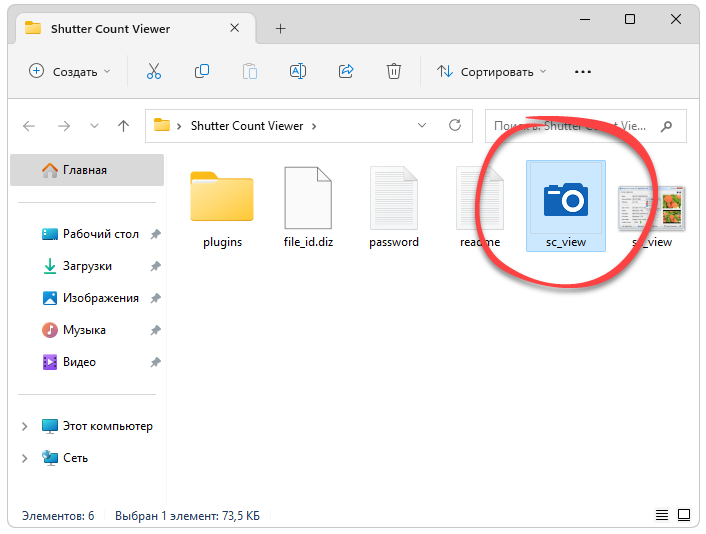Viewport: 706px width, 534px height.
Task: Expand the Этот компьютер tree node
Action: click(x=25, y=426)
